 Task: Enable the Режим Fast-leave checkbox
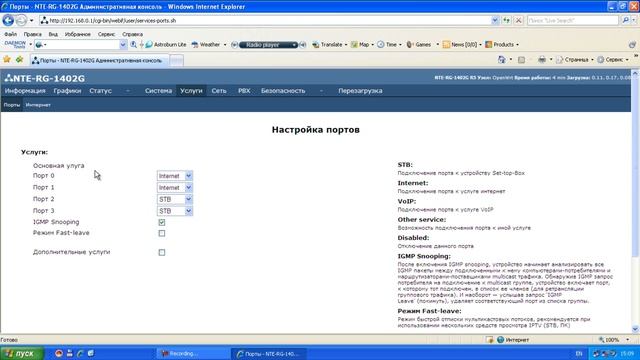(162, 233)
